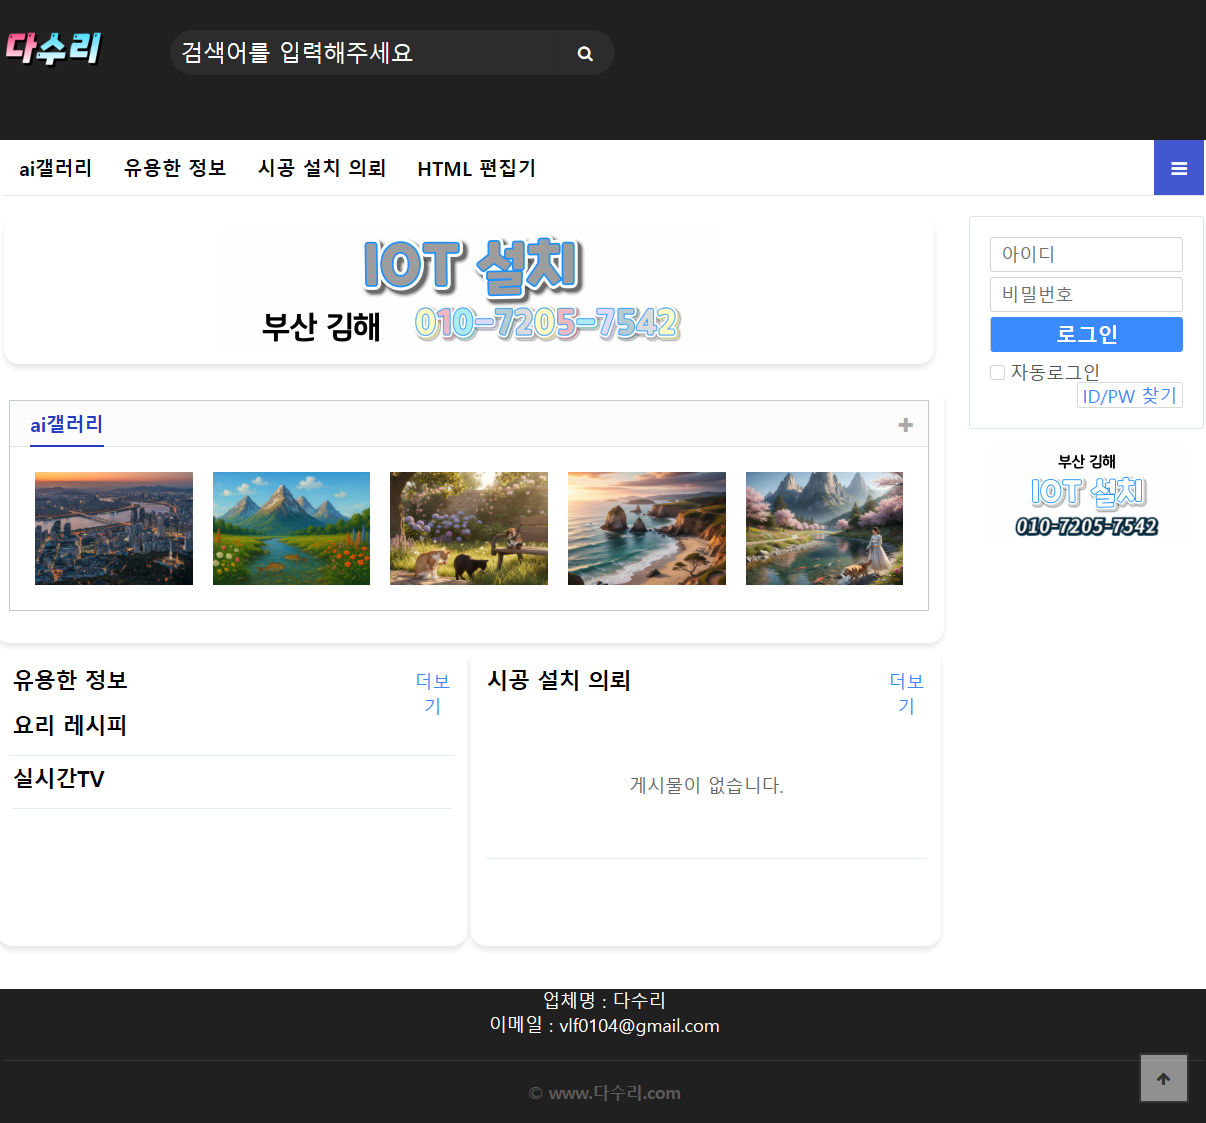Focus the 아이디 input field
The height and width of the screenshot is (1123, 1206).
pos(1086,254)
